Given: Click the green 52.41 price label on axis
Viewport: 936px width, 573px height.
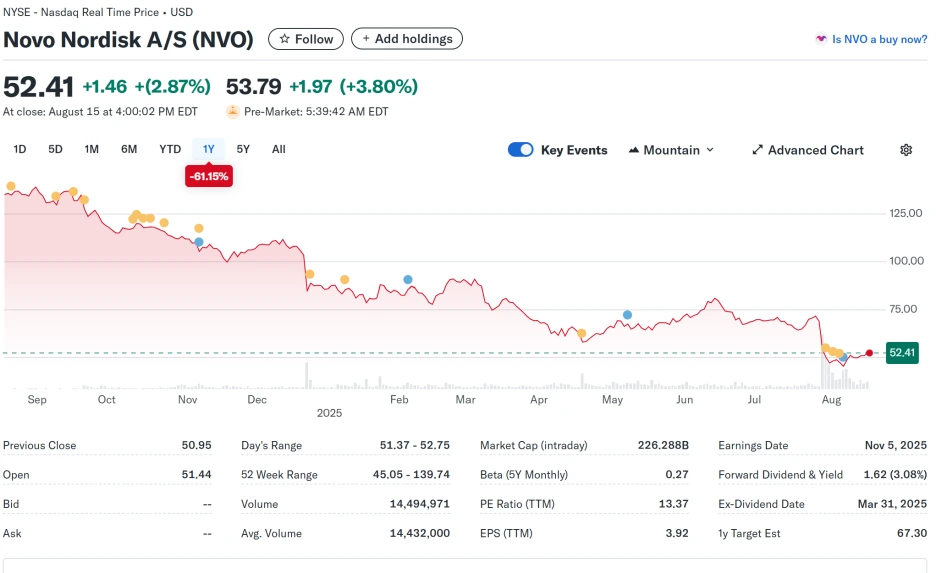Looking at the screenshot, I should pos(902,353).
